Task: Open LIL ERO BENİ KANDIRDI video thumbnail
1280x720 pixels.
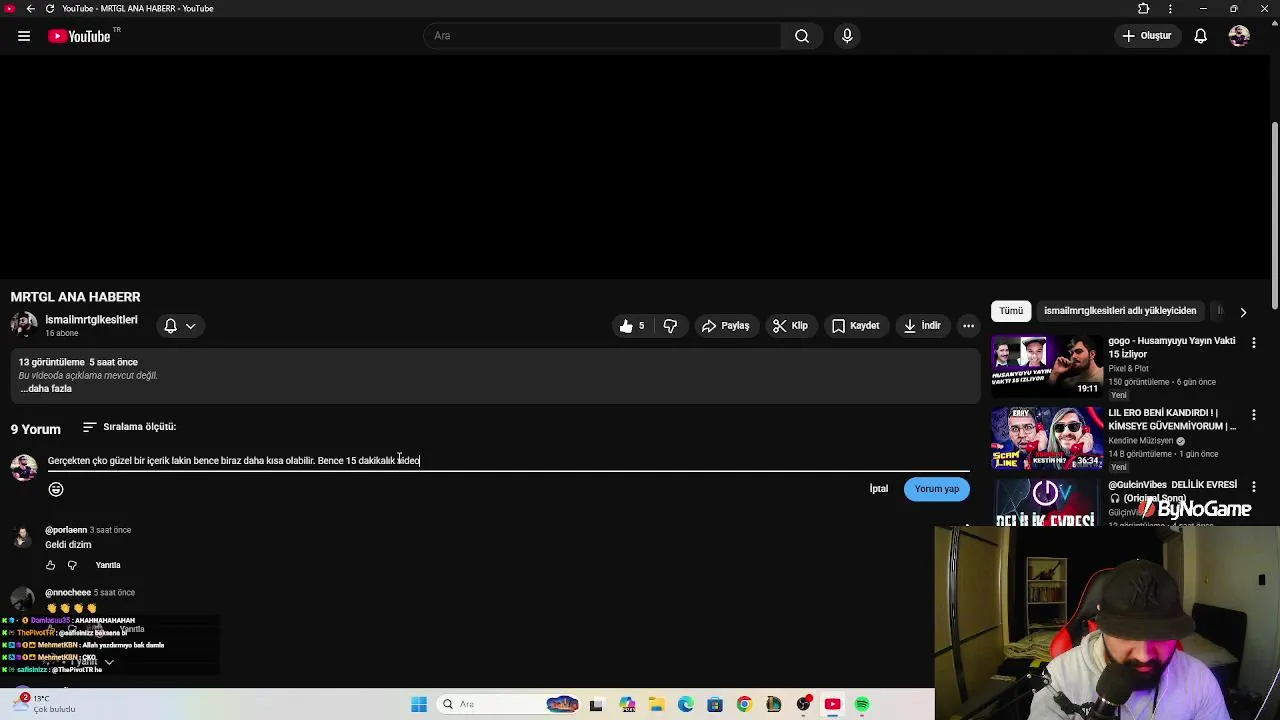Action: coord(1046,438)
